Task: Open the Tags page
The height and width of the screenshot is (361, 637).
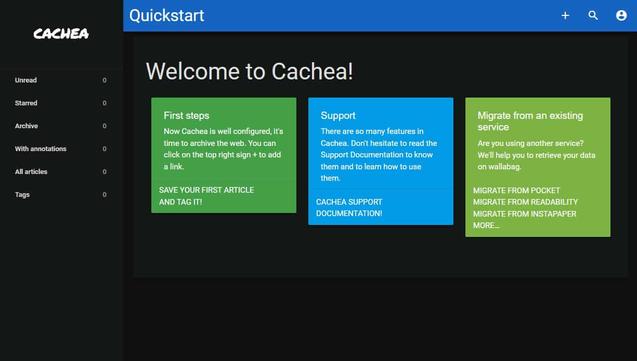Action: coord(61,195)
